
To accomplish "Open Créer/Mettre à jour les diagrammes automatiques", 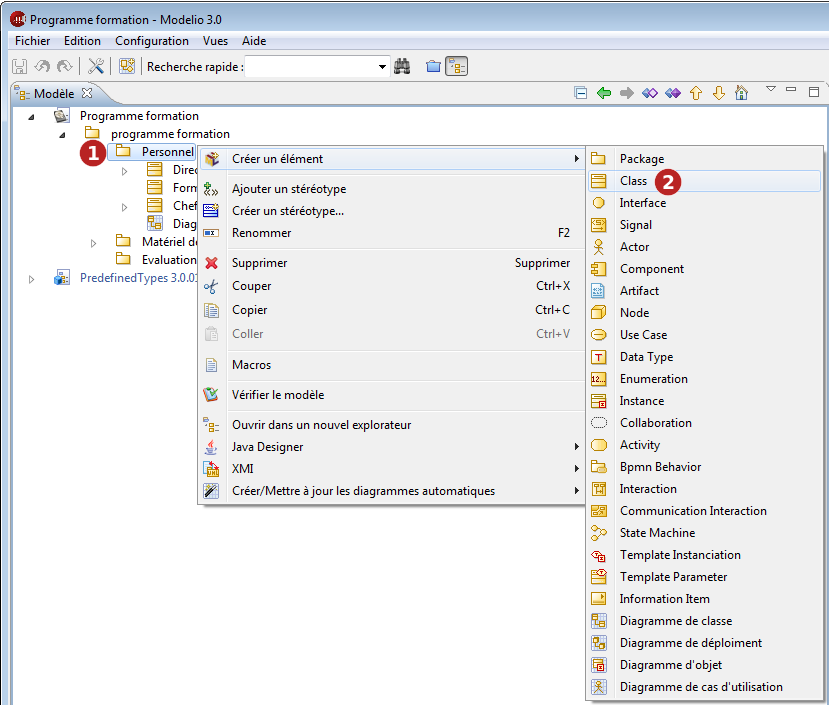I will point(392,491).
